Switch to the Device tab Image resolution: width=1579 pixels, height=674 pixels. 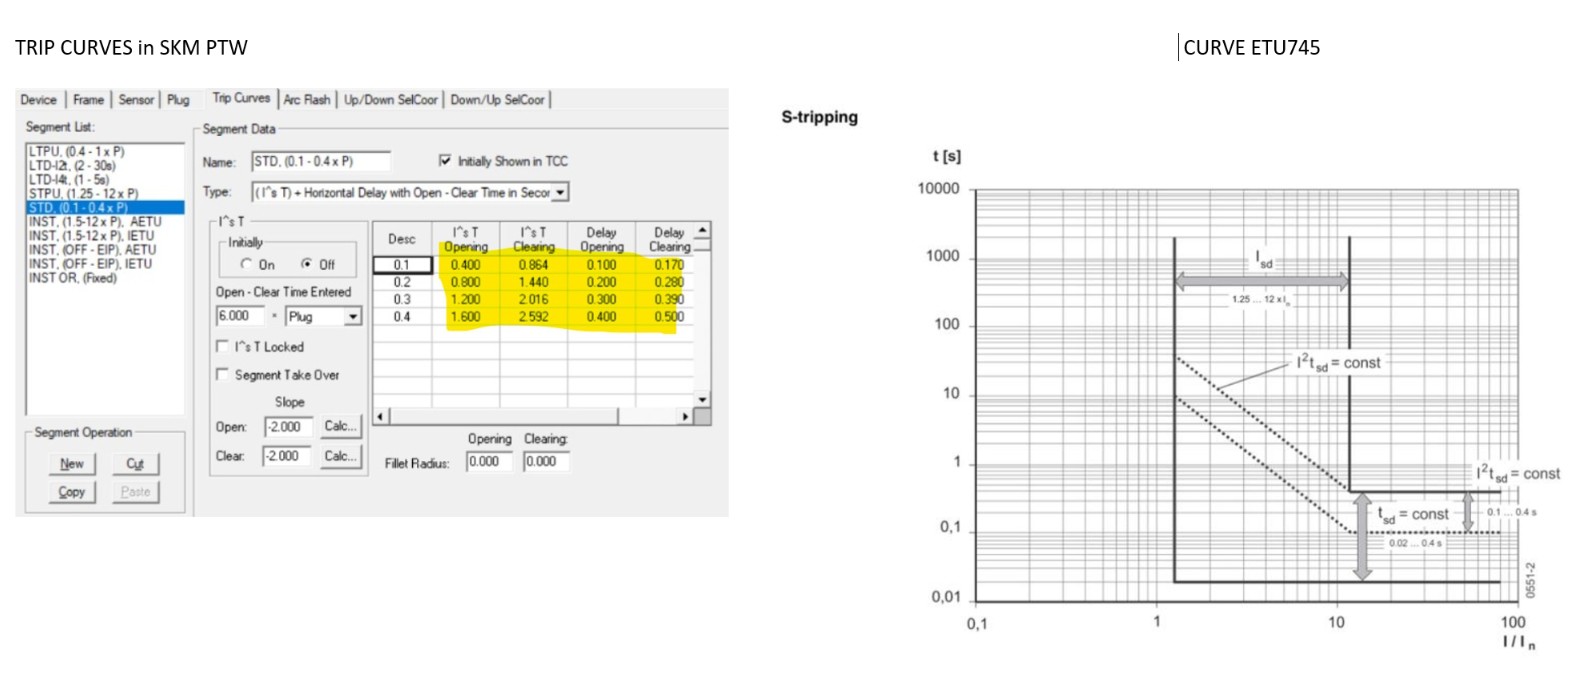(39, 100)
